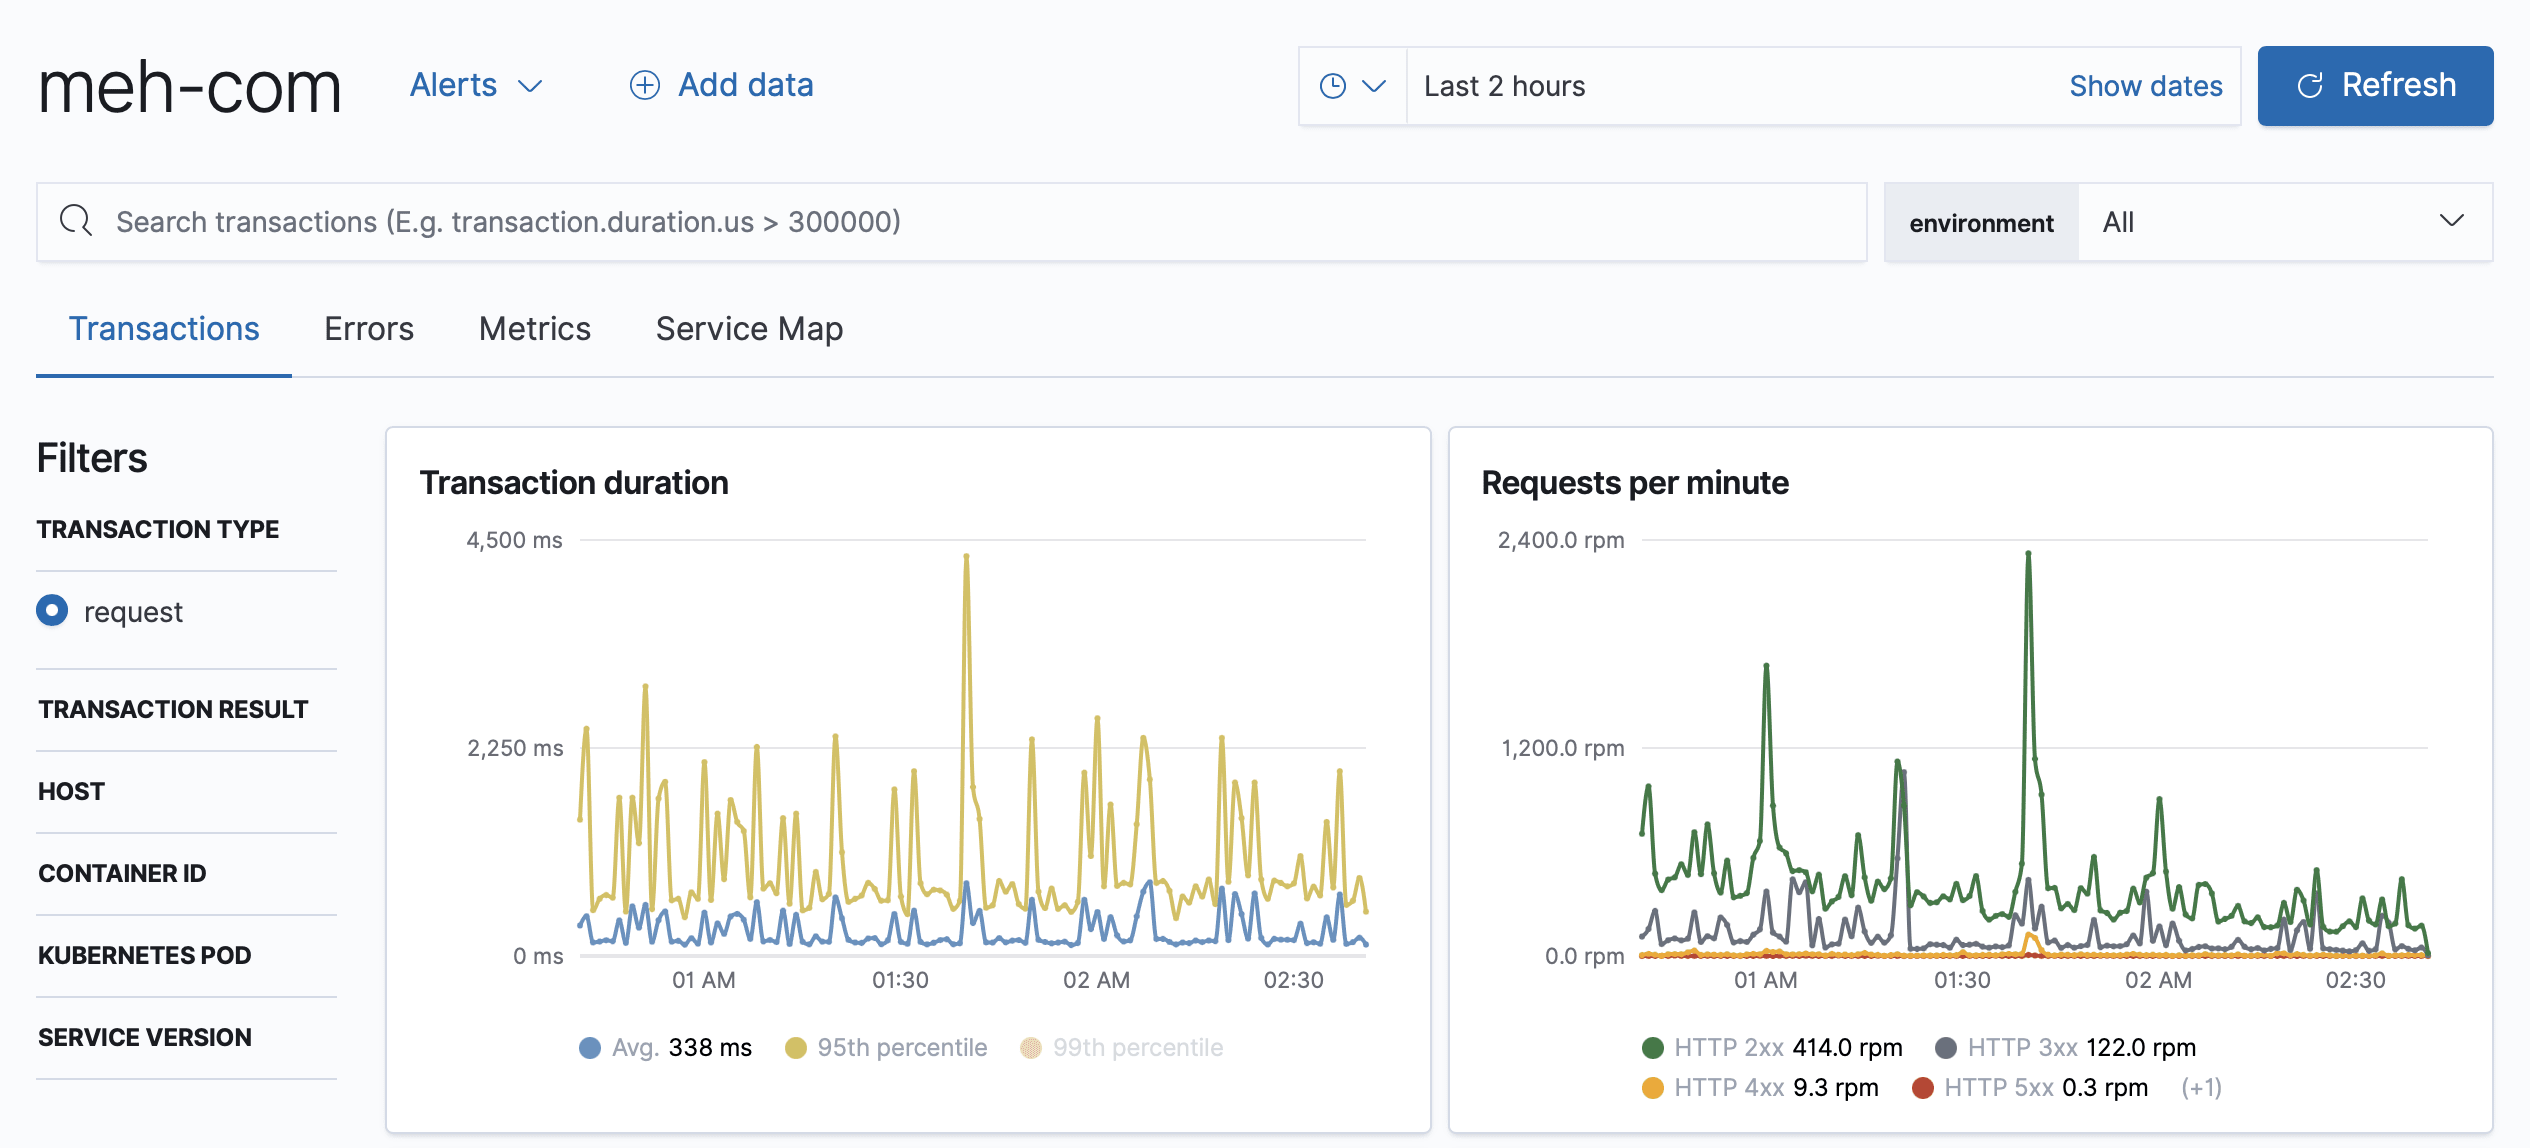Expand the Transaction Result filter
Screen dimensions: 2530x1148
click(x=173, y=709)
